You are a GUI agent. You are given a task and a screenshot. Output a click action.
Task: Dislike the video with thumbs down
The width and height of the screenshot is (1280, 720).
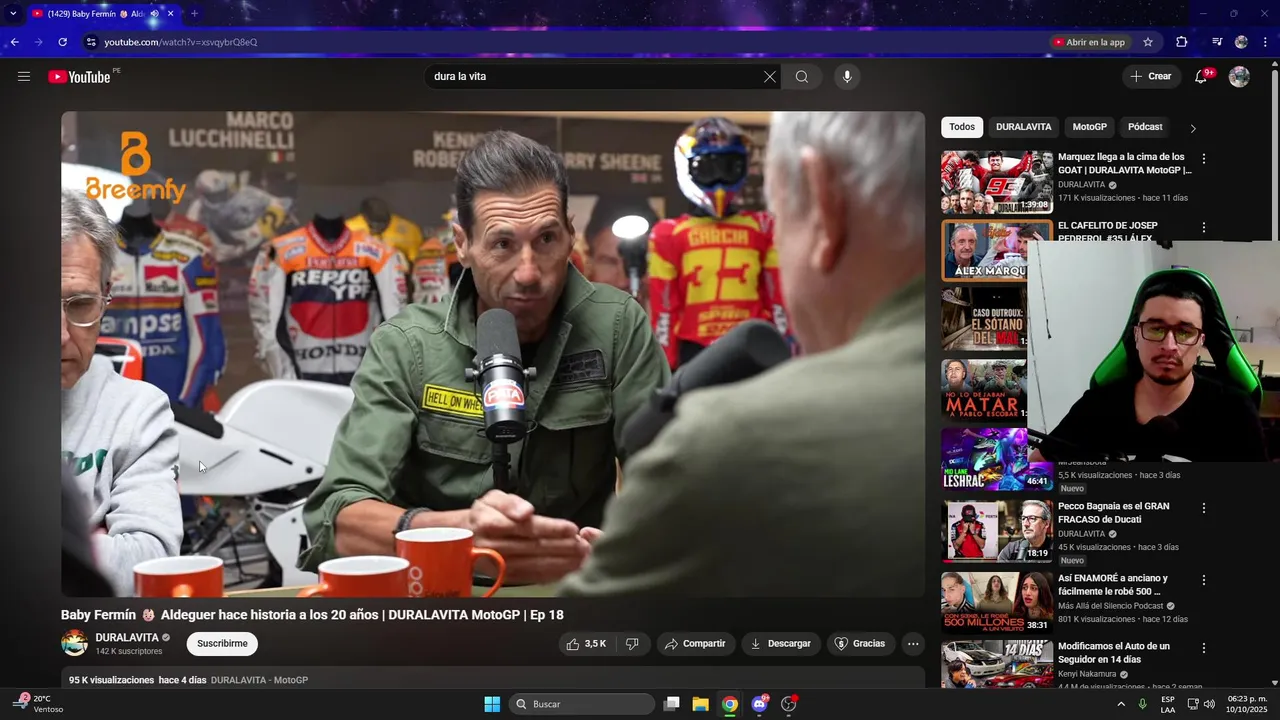click(632, 644)
